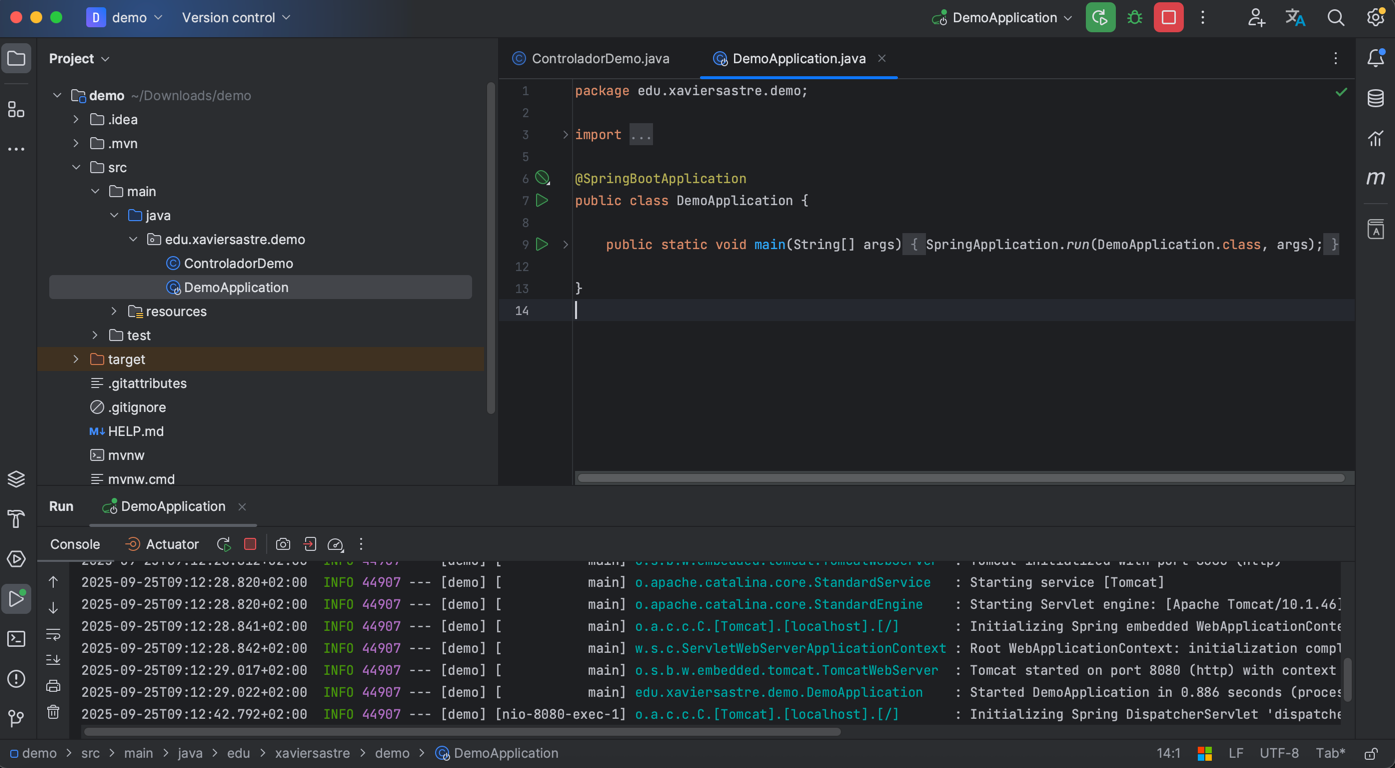Open the Terminal tool window
1395x768 pixels.
(16, 639)
